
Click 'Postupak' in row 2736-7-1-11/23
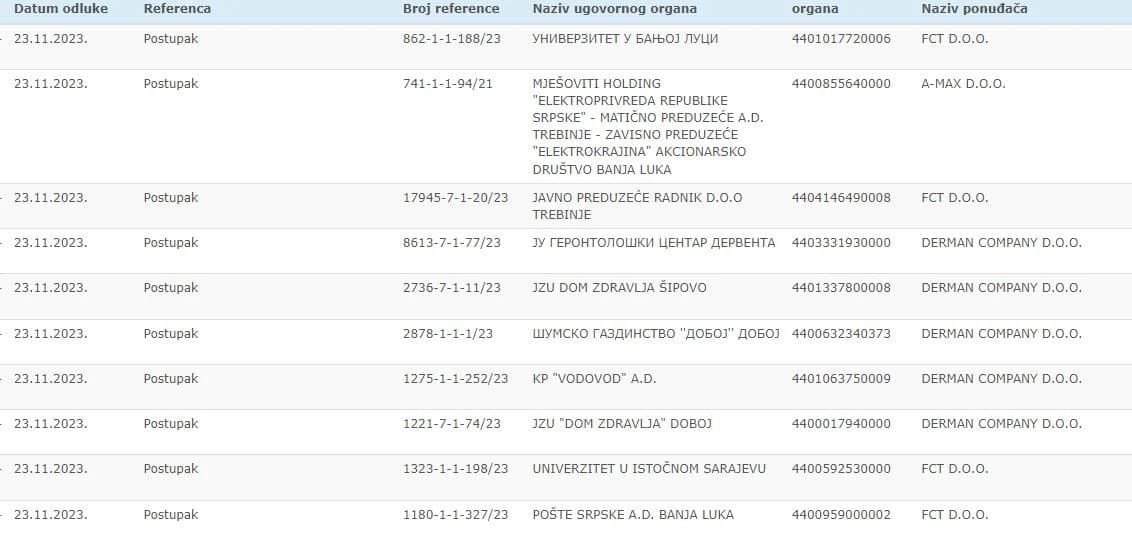point(170,287)
